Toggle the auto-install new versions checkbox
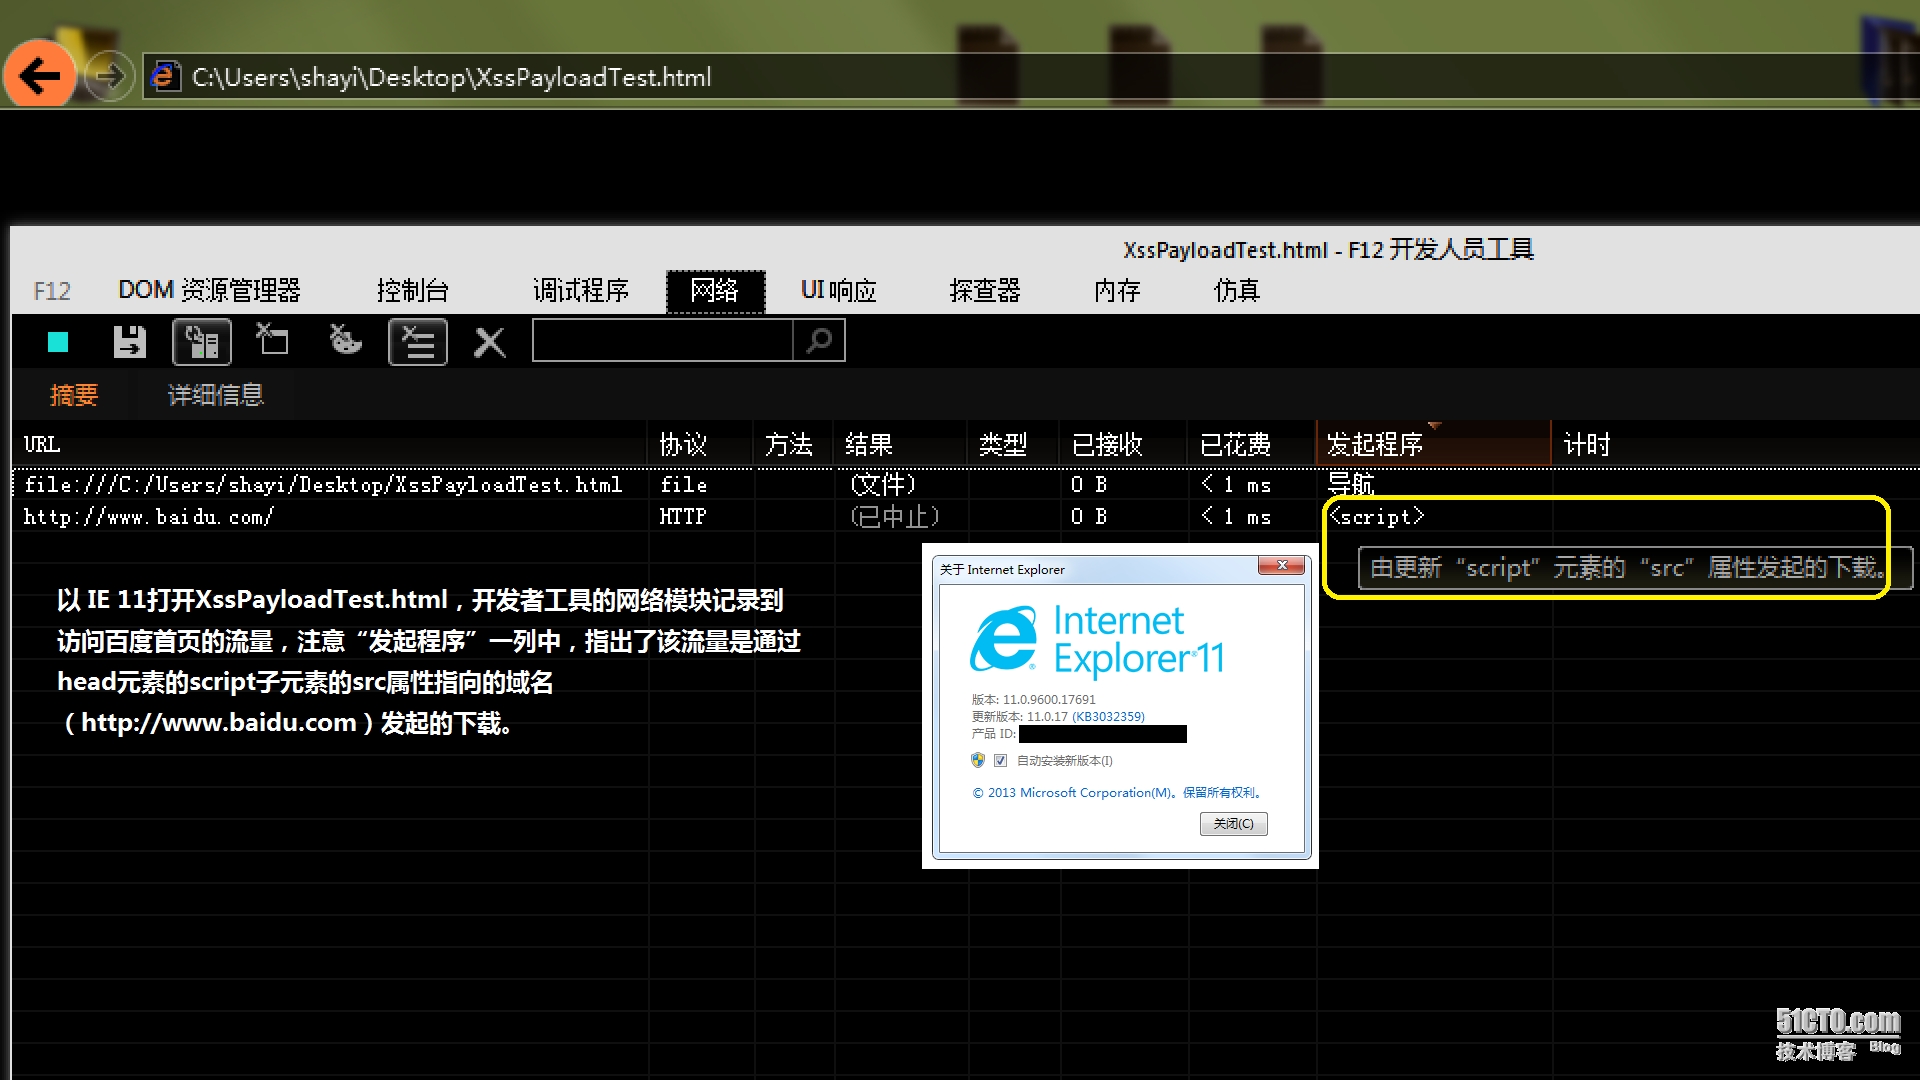This screenshot has width=1920, height=1080. click(1000, 761)
